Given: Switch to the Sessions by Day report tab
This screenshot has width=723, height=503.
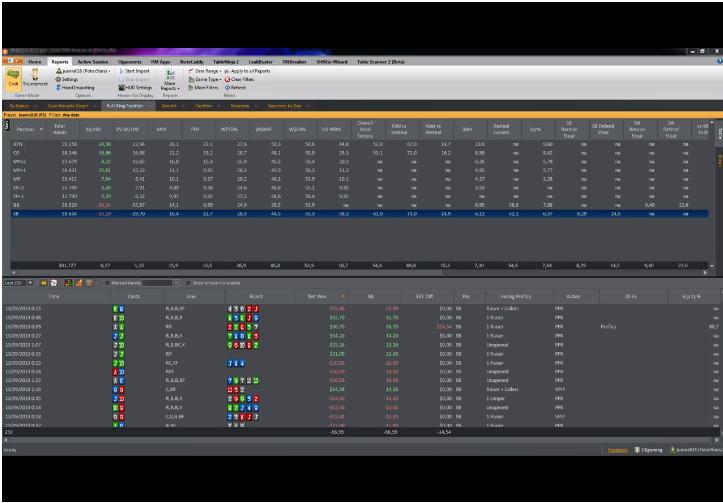Looking at the screenshot, I should coord(284,106).
